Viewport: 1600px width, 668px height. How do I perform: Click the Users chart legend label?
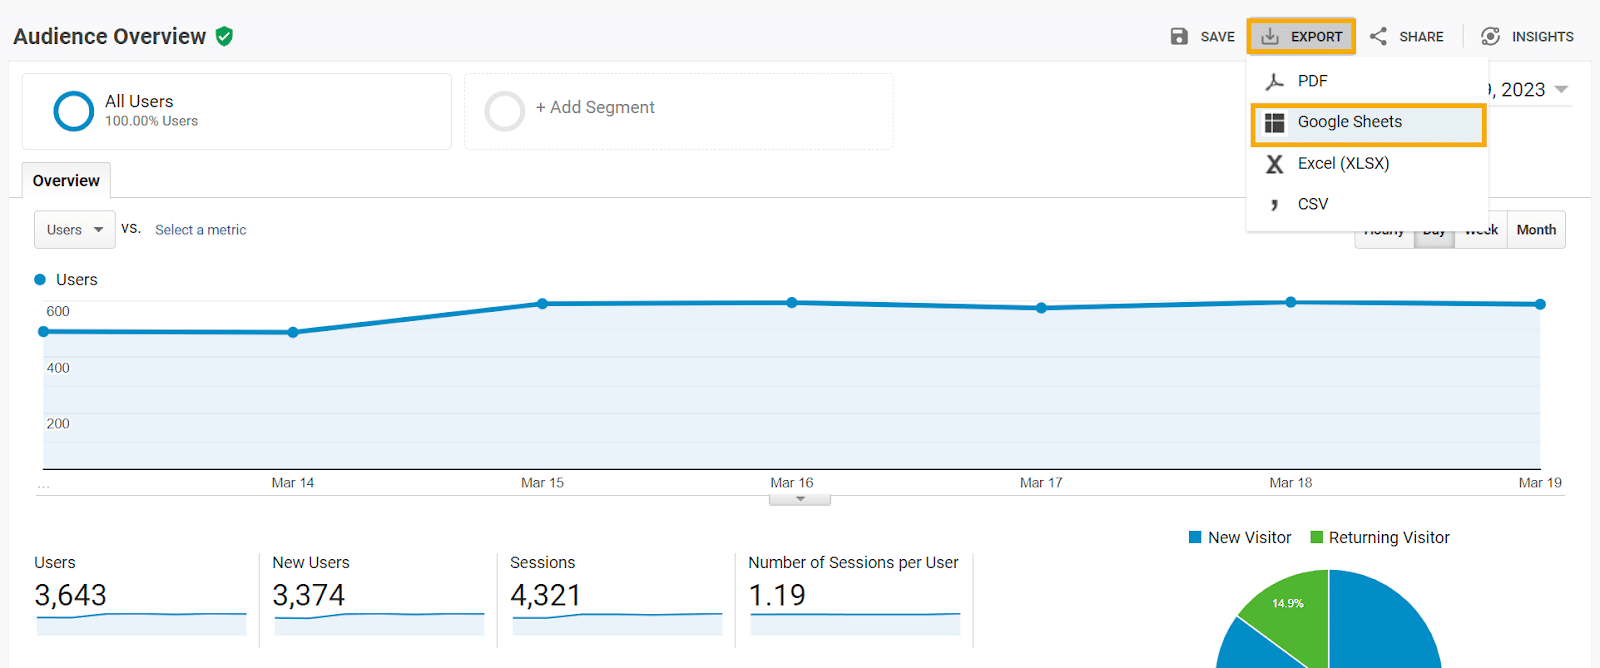click(x=77, y=280)
